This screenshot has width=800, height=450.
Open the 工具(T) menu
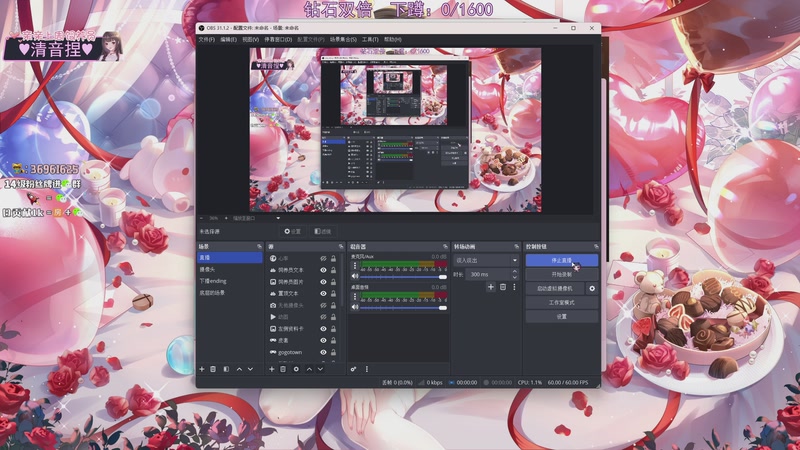point(370,39)
